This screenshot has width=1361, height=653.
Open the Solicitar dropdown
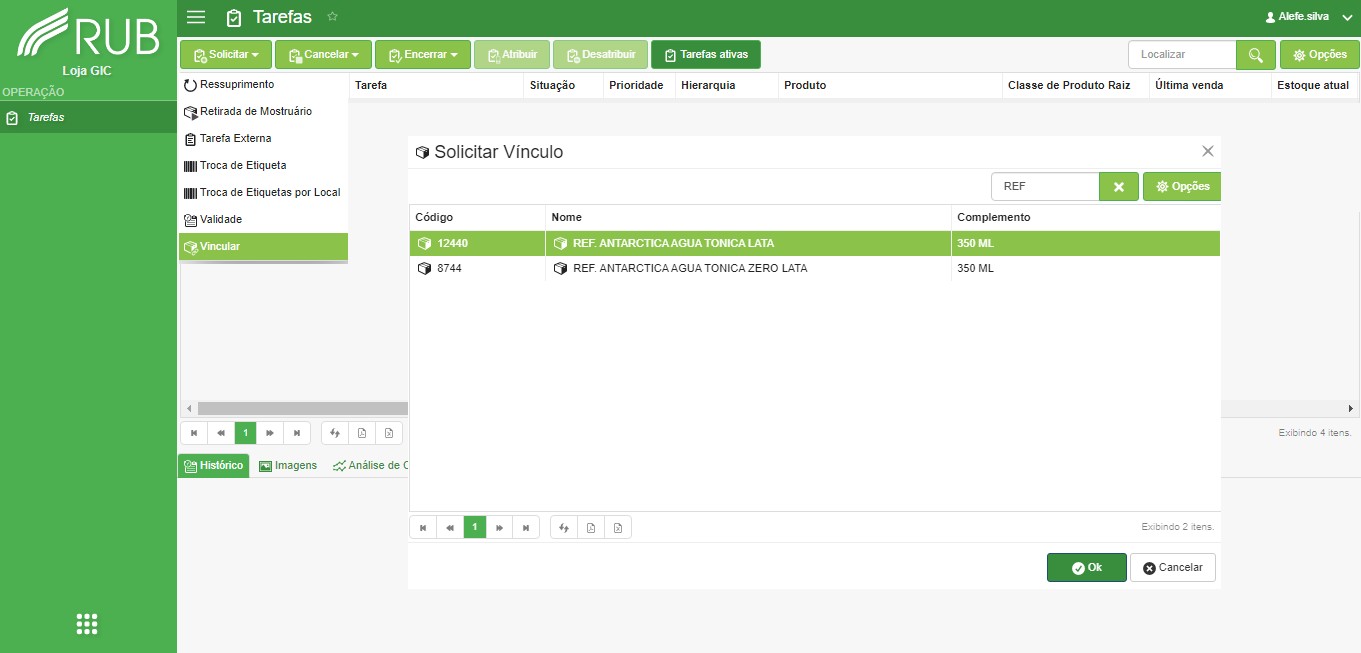(226, 55)
